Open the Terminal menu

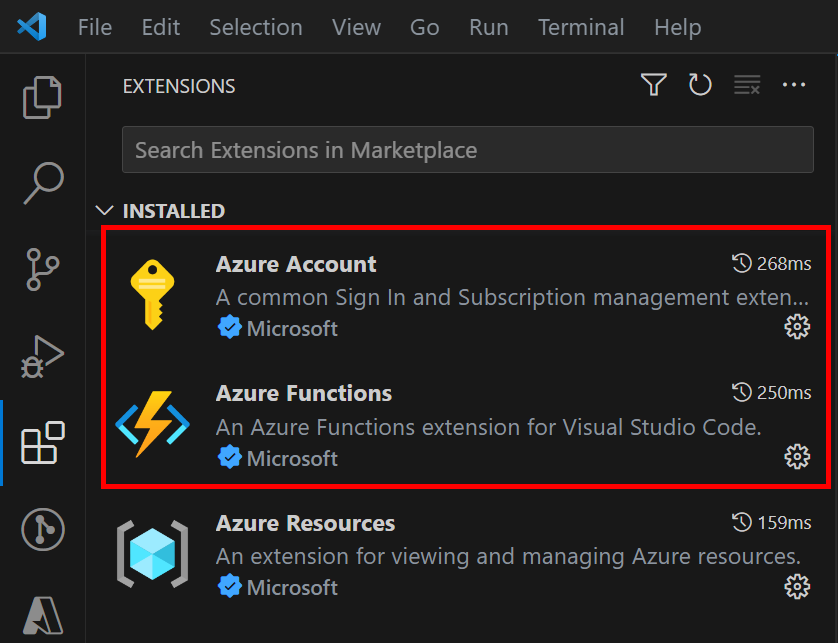tap(581, 27)
